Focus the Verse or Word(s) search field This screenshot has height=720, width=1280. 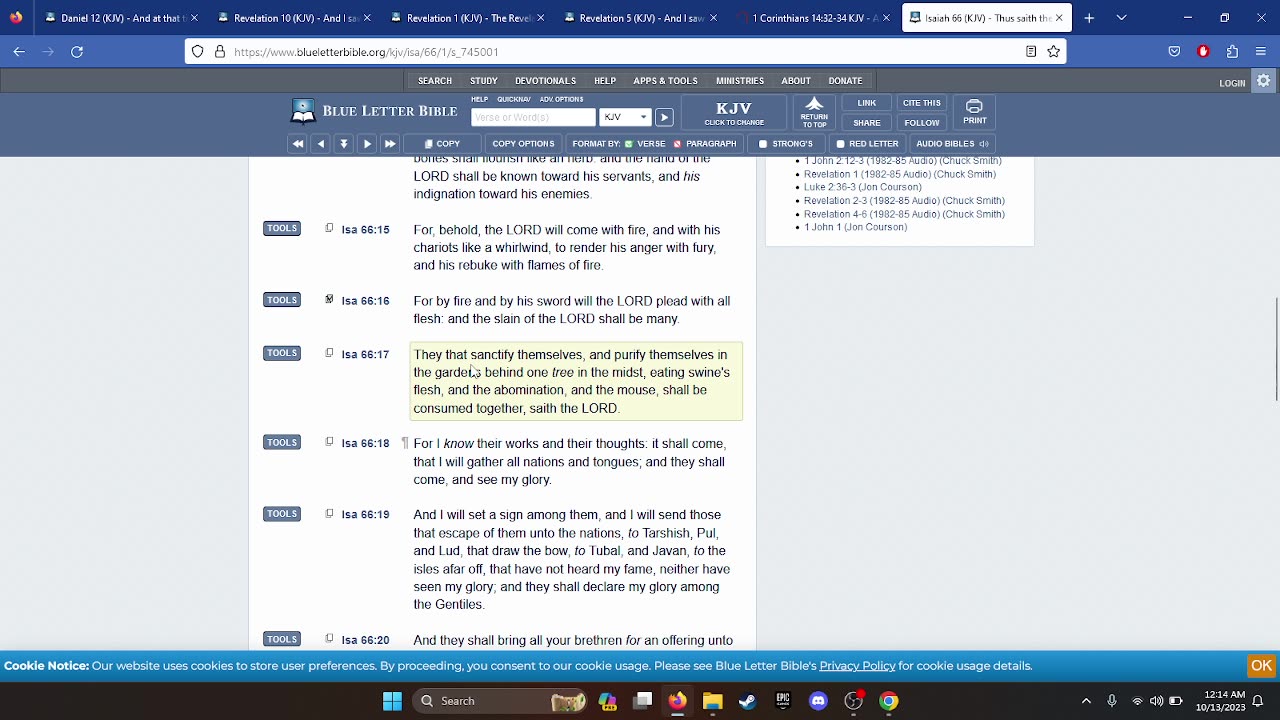(533, 117)
